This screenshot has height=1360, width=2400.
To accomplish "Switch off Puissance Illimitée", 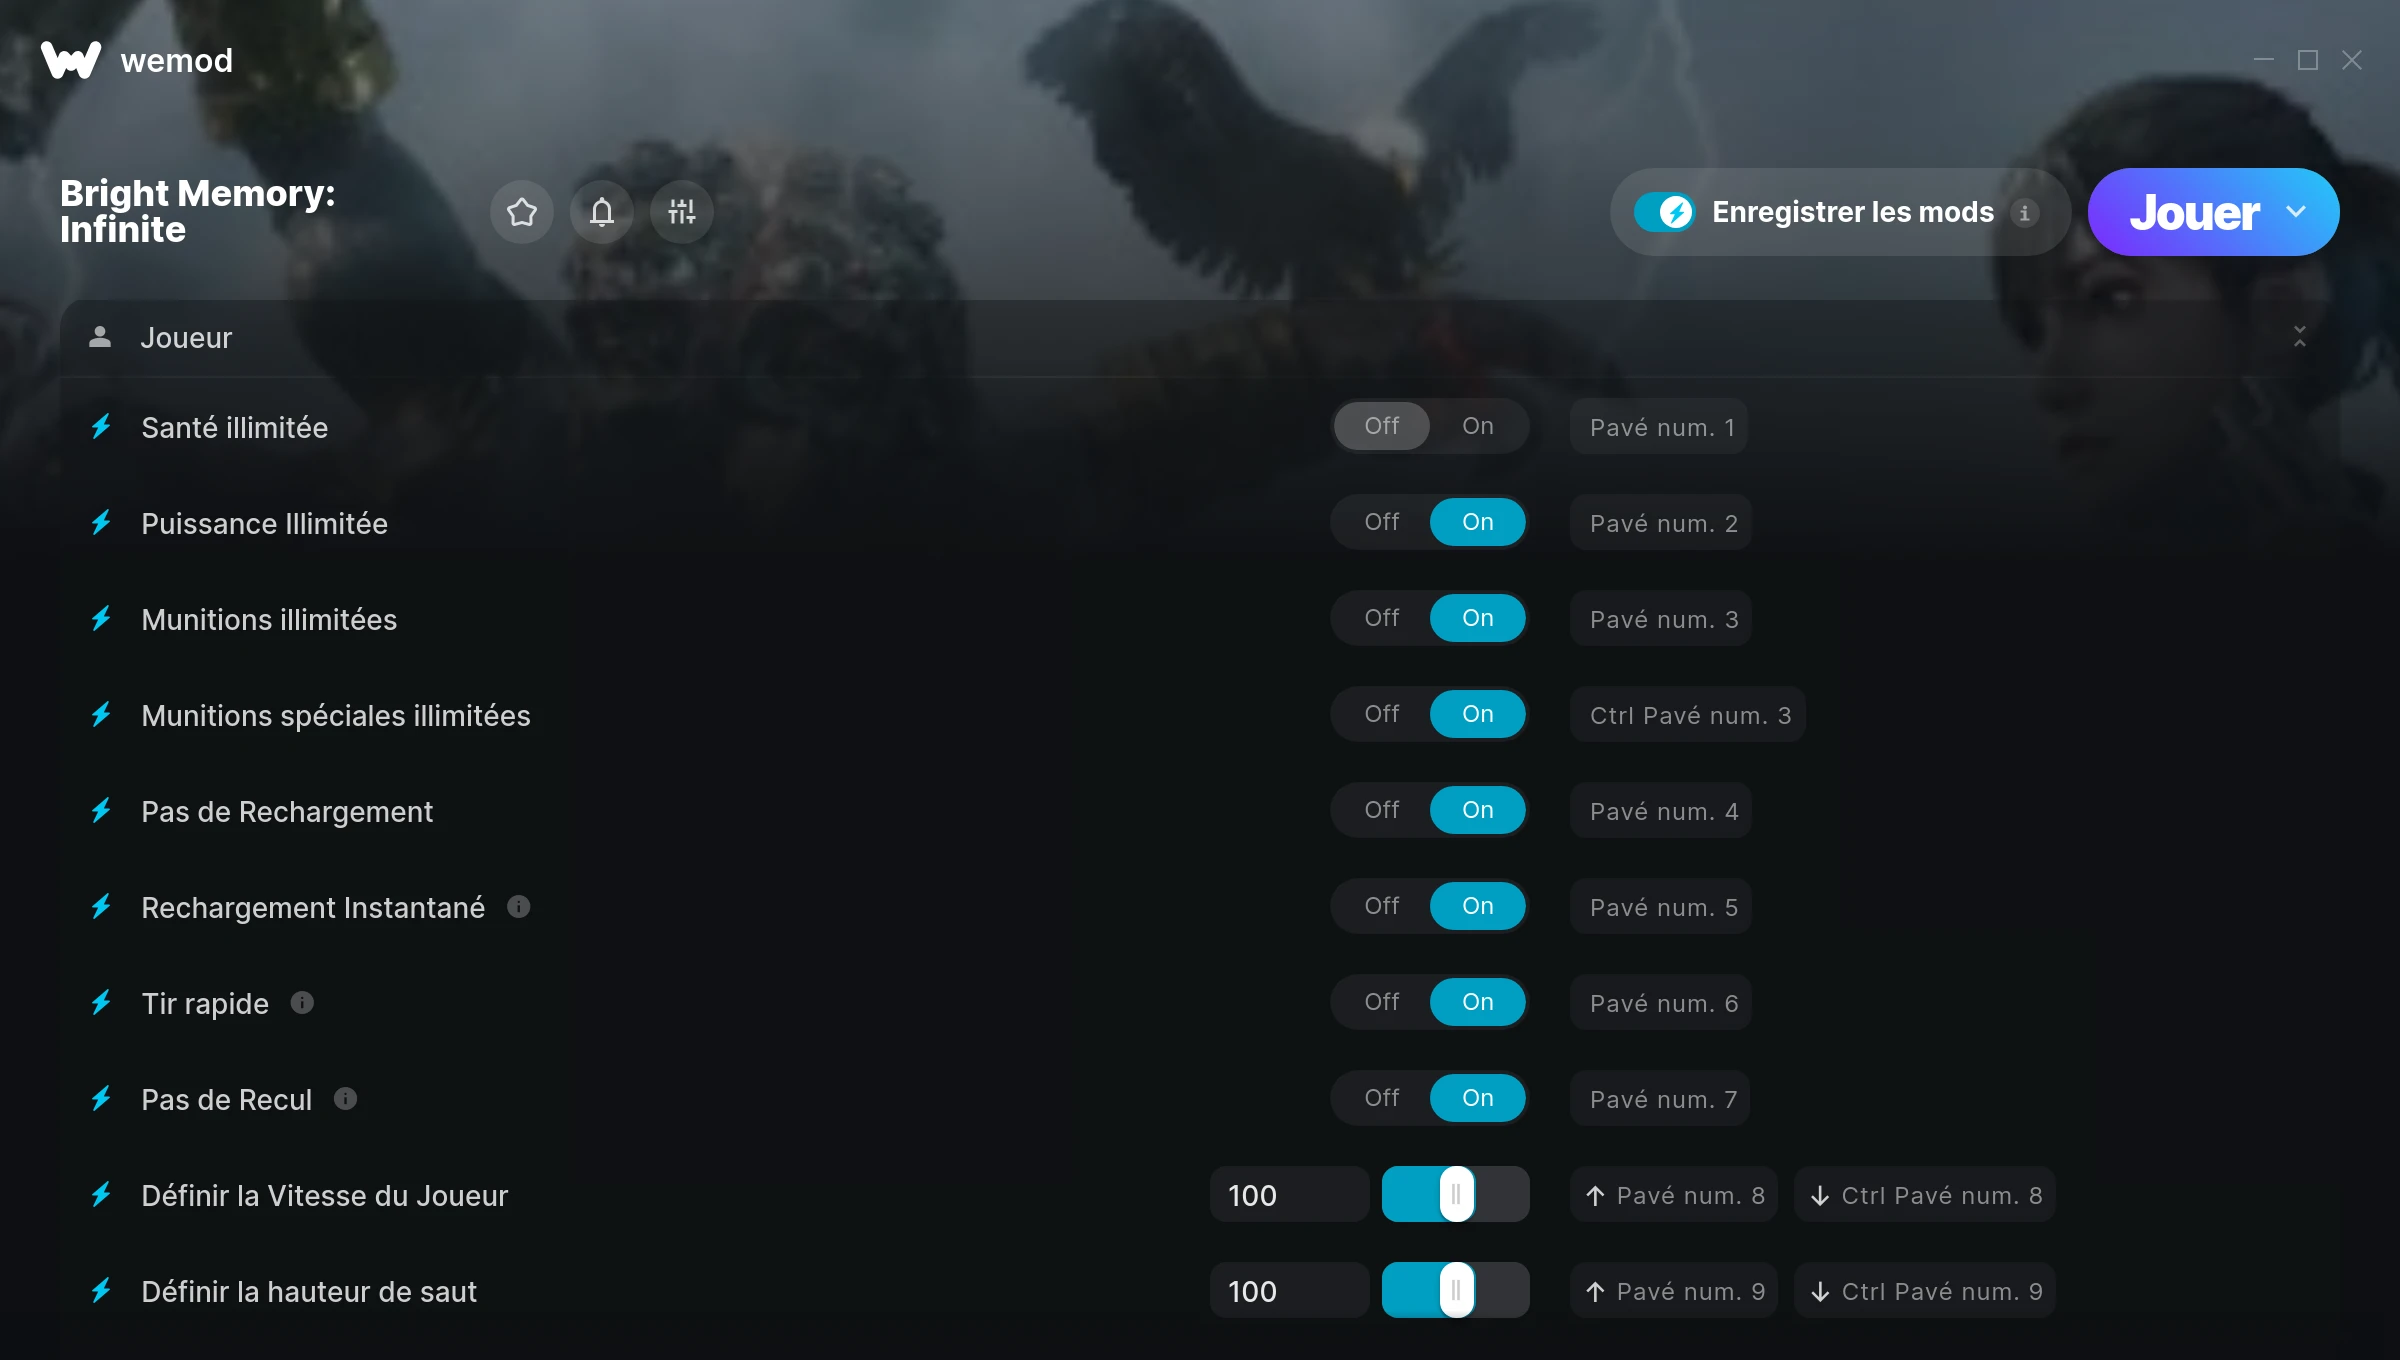I will click(1382, 522).
